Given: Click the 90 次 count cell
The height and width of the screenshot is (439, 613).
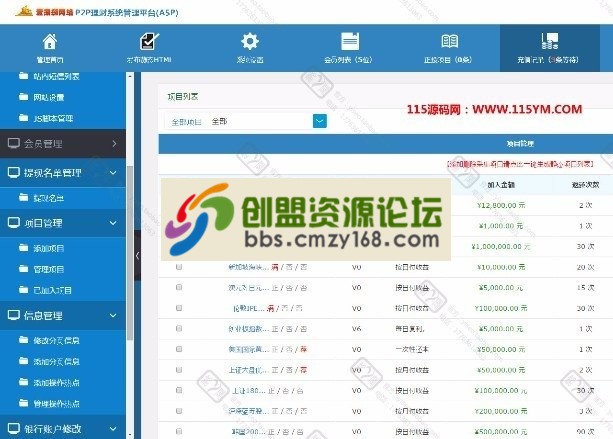Looking at the screenshot, I should pos(586,432).
